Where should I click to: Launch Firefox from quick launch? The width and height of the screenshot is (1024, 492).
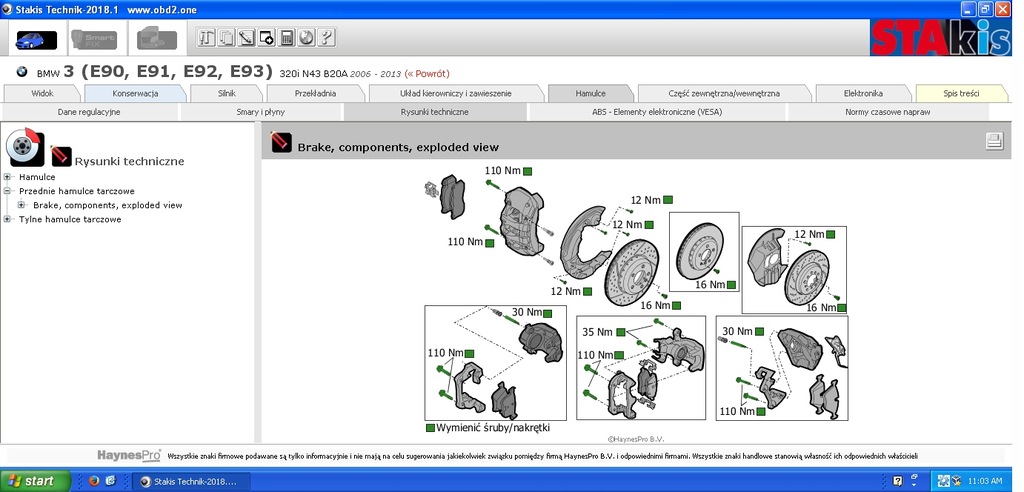pyautogui.click(x=93, y=482)
